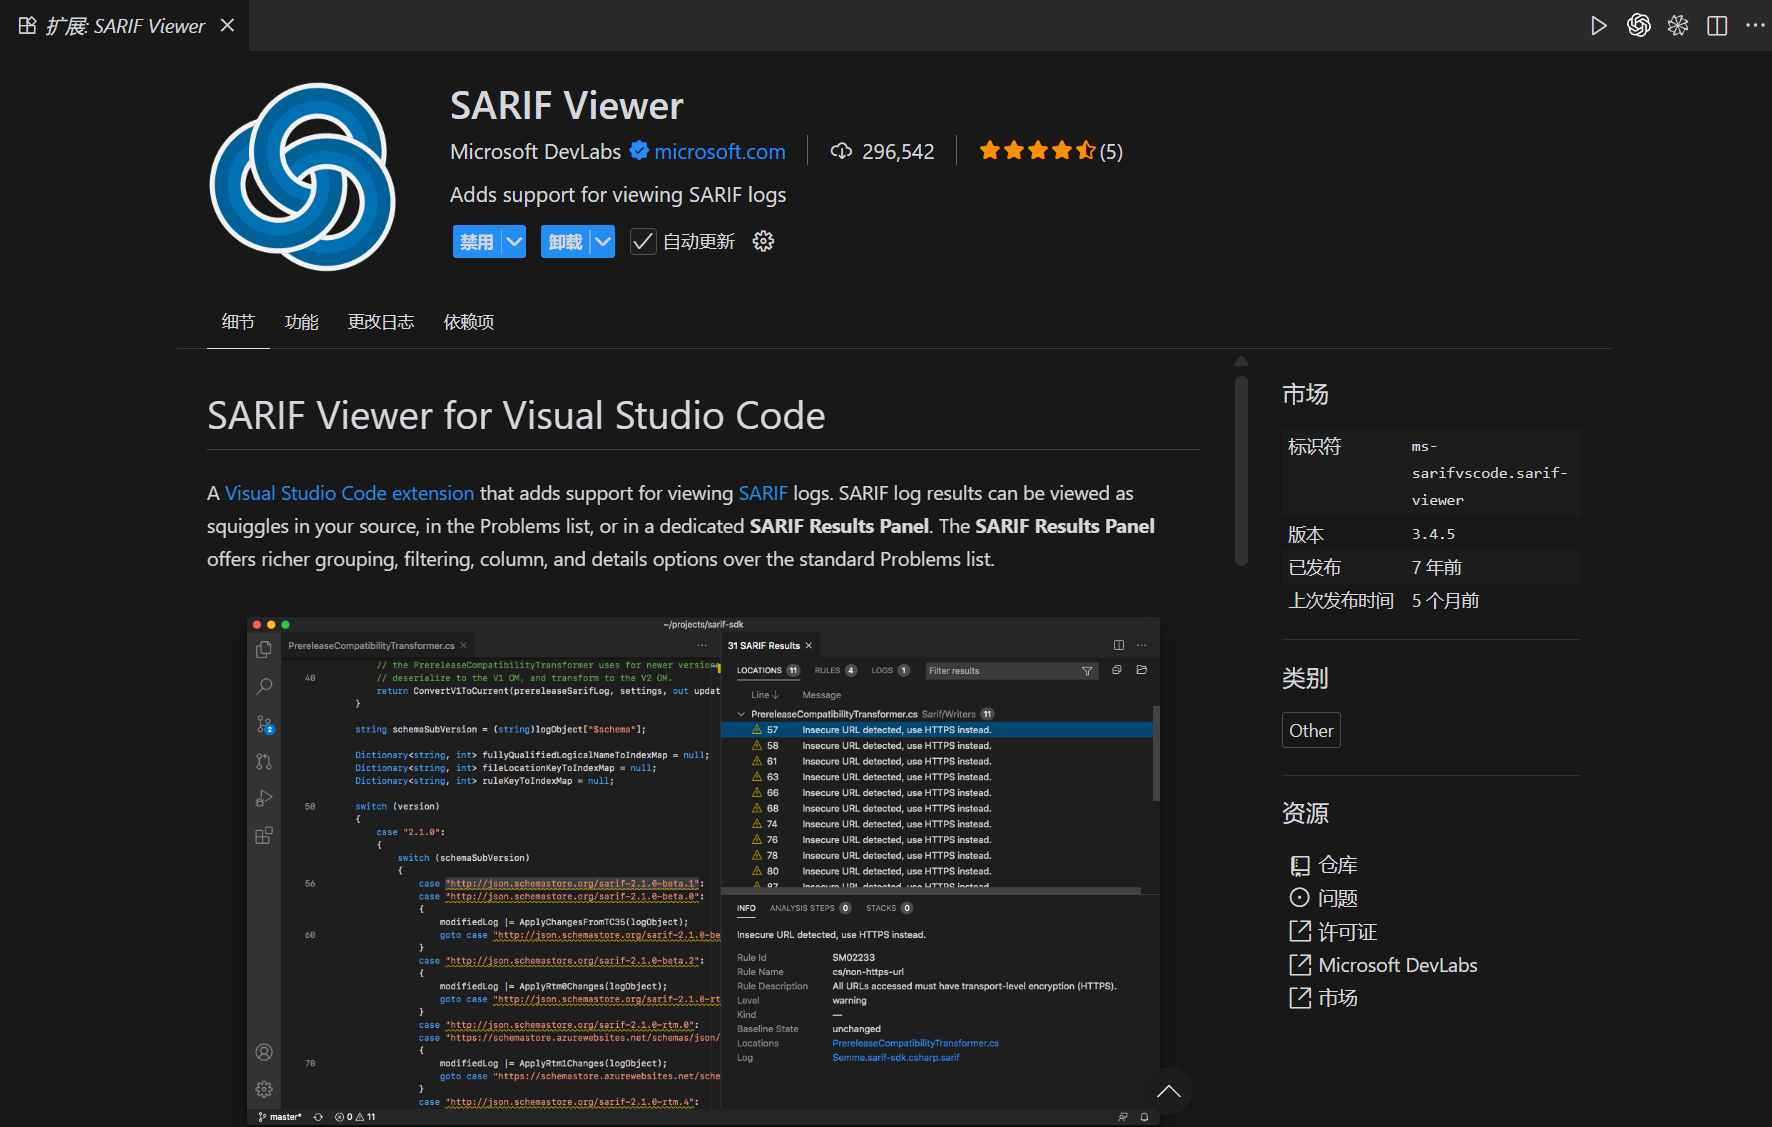Open the 仓库 repository resource link
Viewport: 1772px width, 1127px height.
(1337, 865)
